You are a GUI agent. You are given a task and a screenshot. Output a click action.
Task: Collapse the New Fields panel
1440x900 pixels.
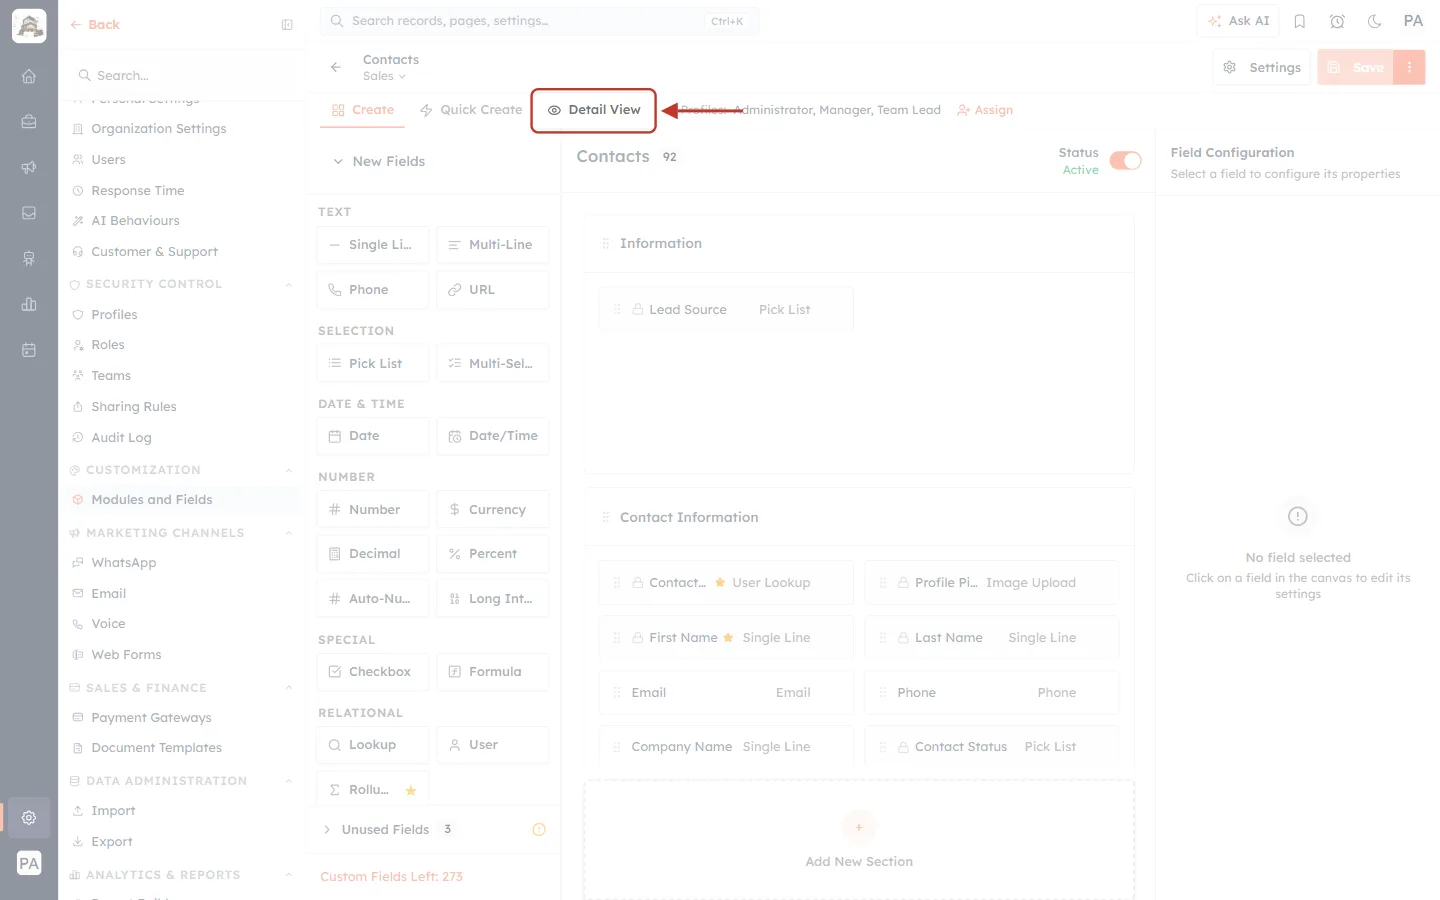[338, 161]
